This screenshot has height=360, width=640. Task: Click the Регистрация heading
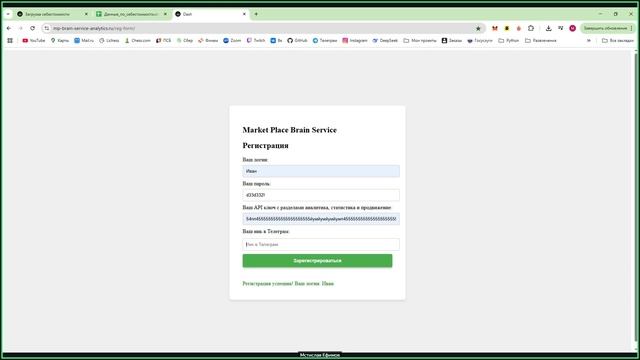(x=265, y=145)
